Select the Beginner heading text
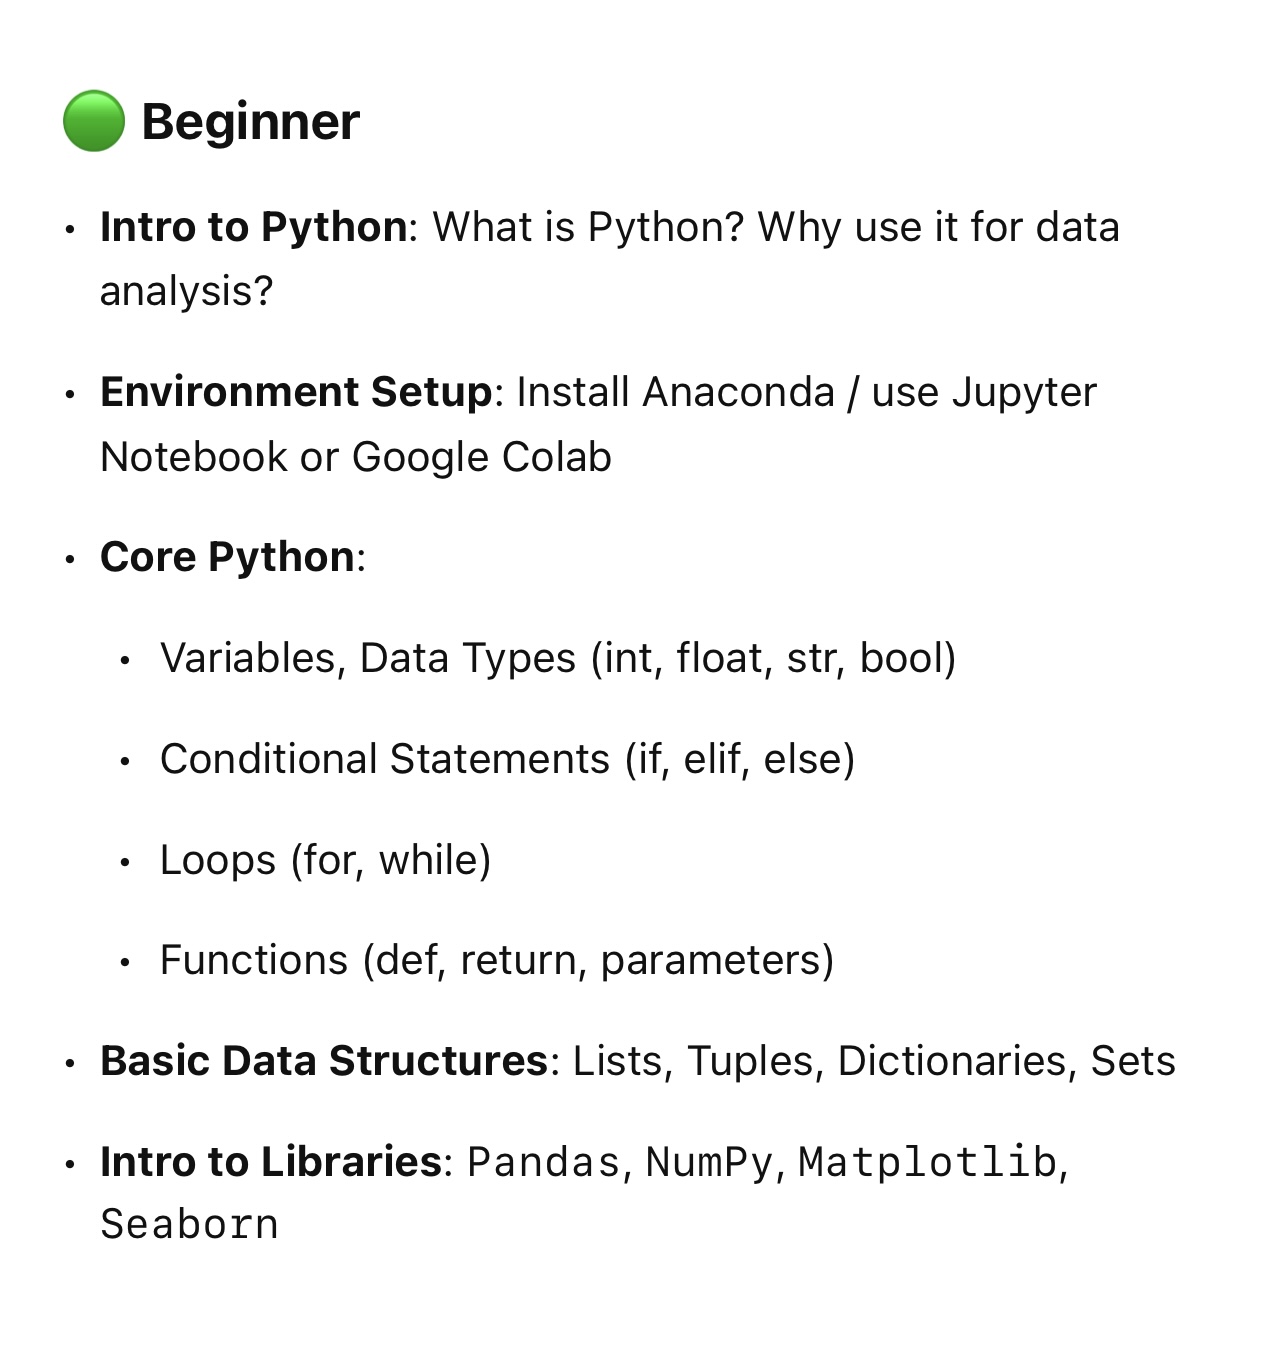 (x=250, y=123)
